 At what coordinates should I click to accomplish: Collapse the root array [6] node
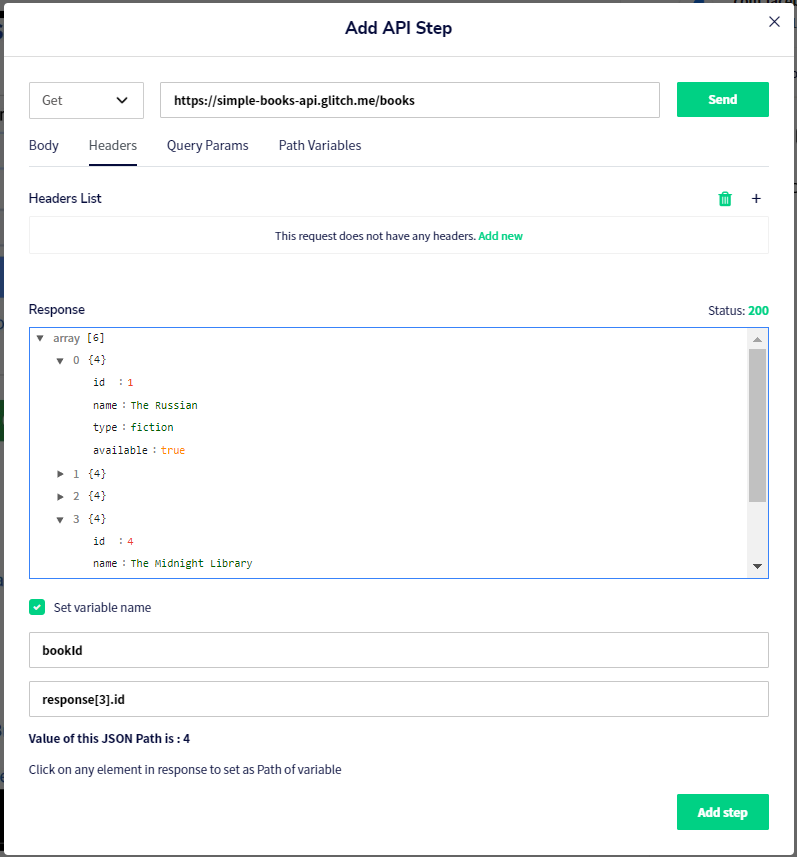point(40,338)
